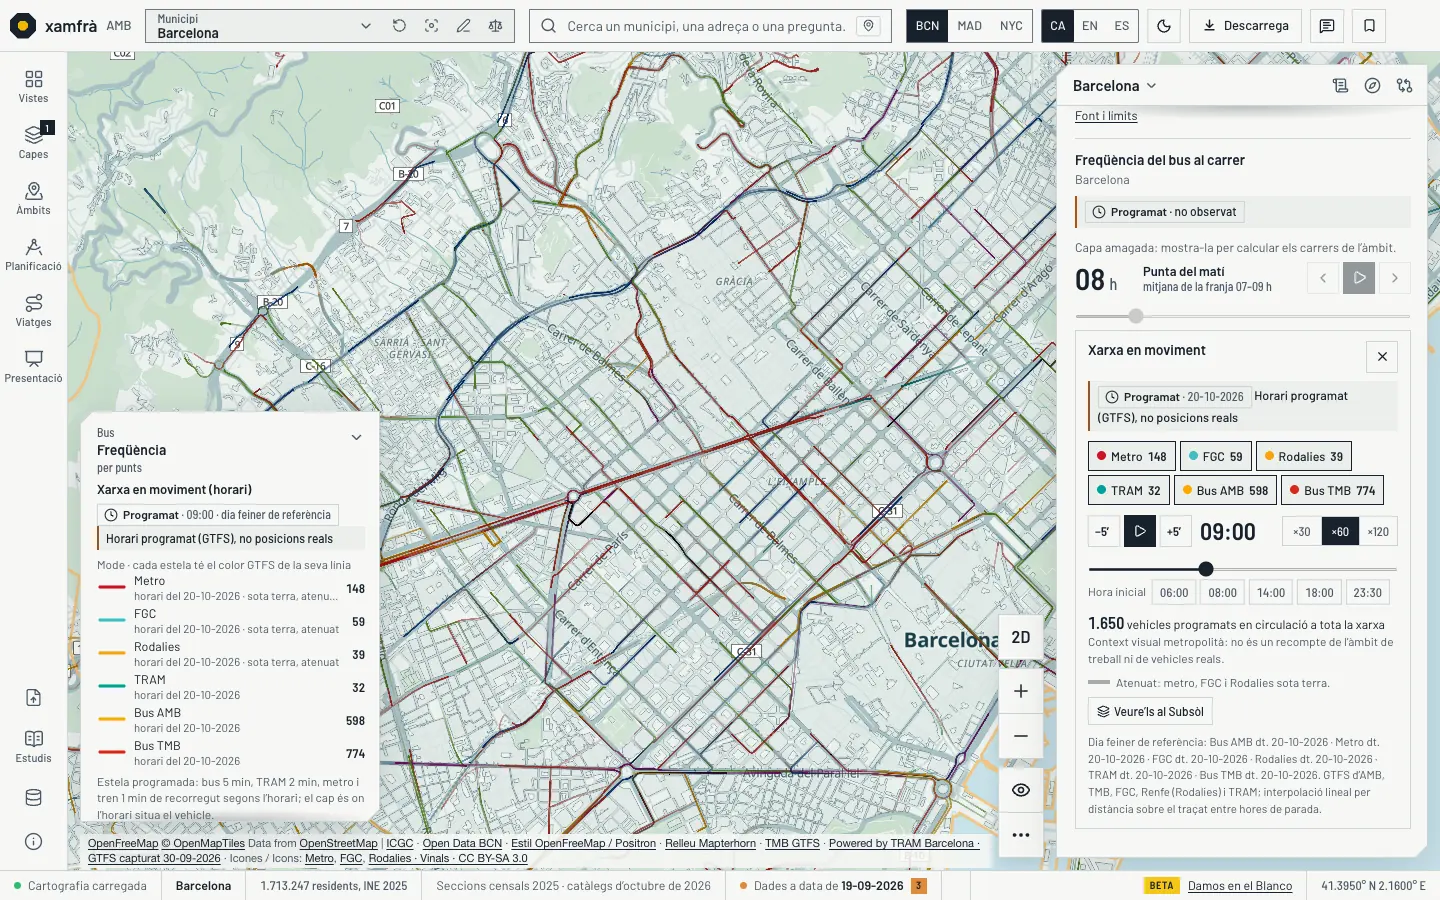
Task: Open the Presentació mode
Action: pos(33,366)
